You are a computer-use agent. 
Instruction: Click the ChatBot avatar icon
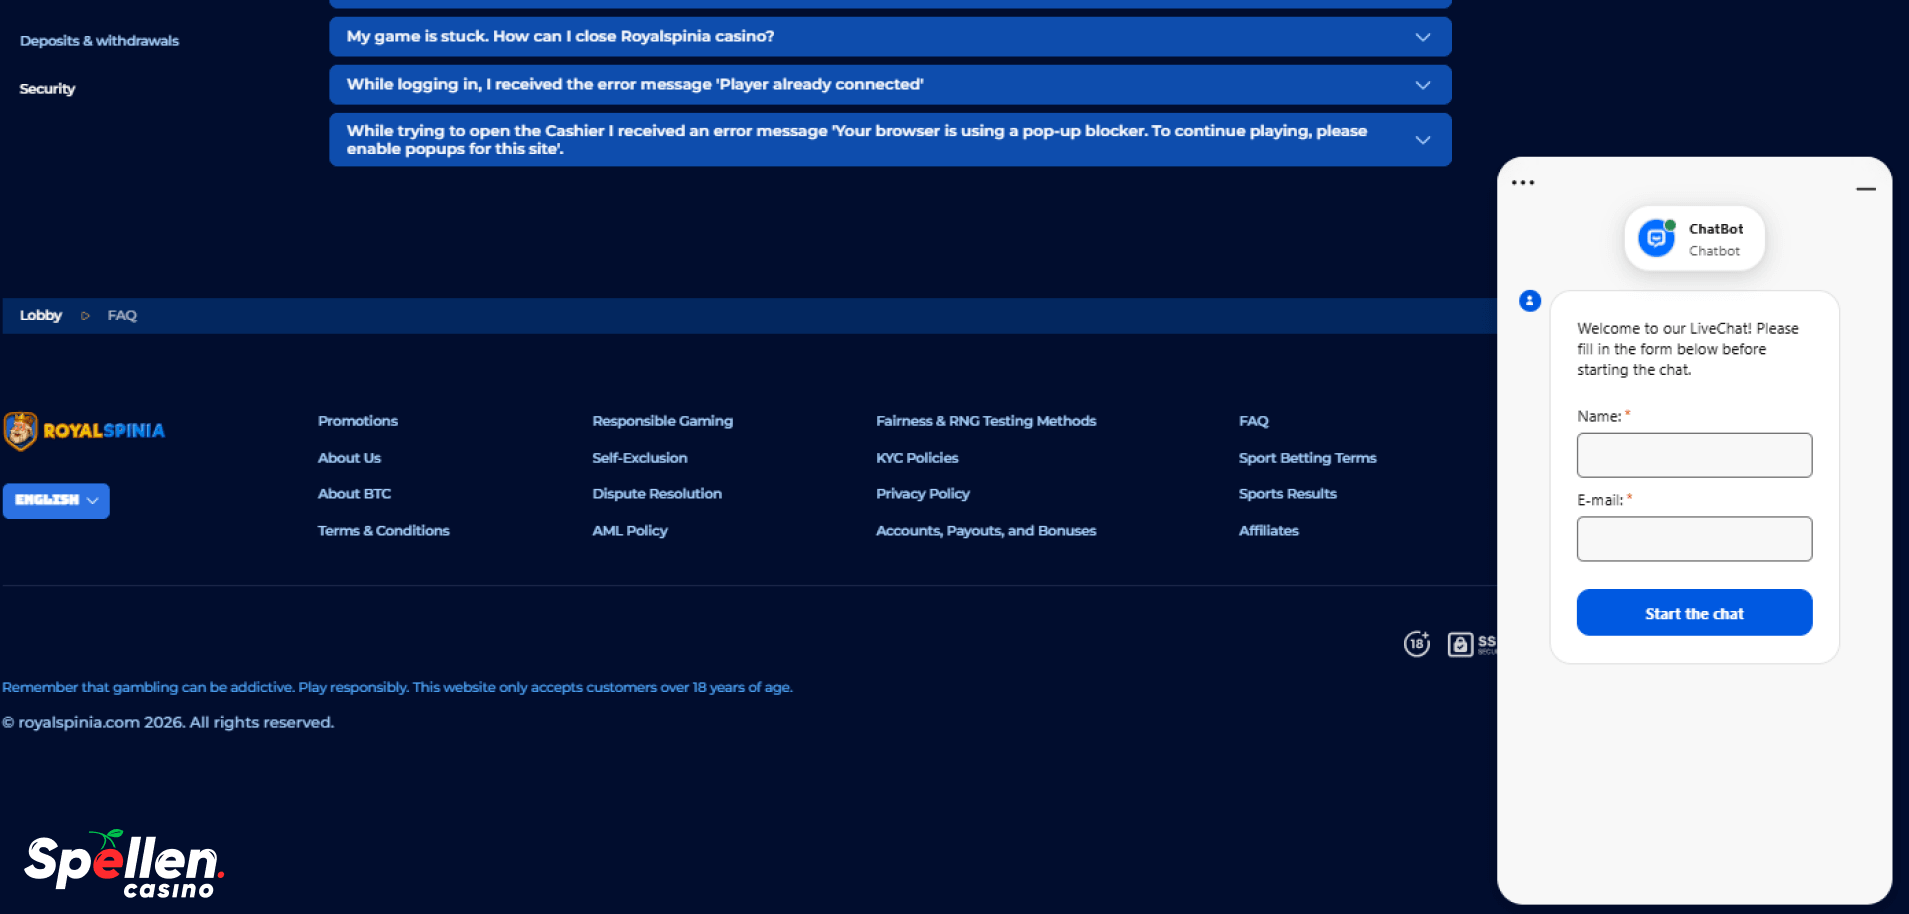click(x=1656, y=238)
